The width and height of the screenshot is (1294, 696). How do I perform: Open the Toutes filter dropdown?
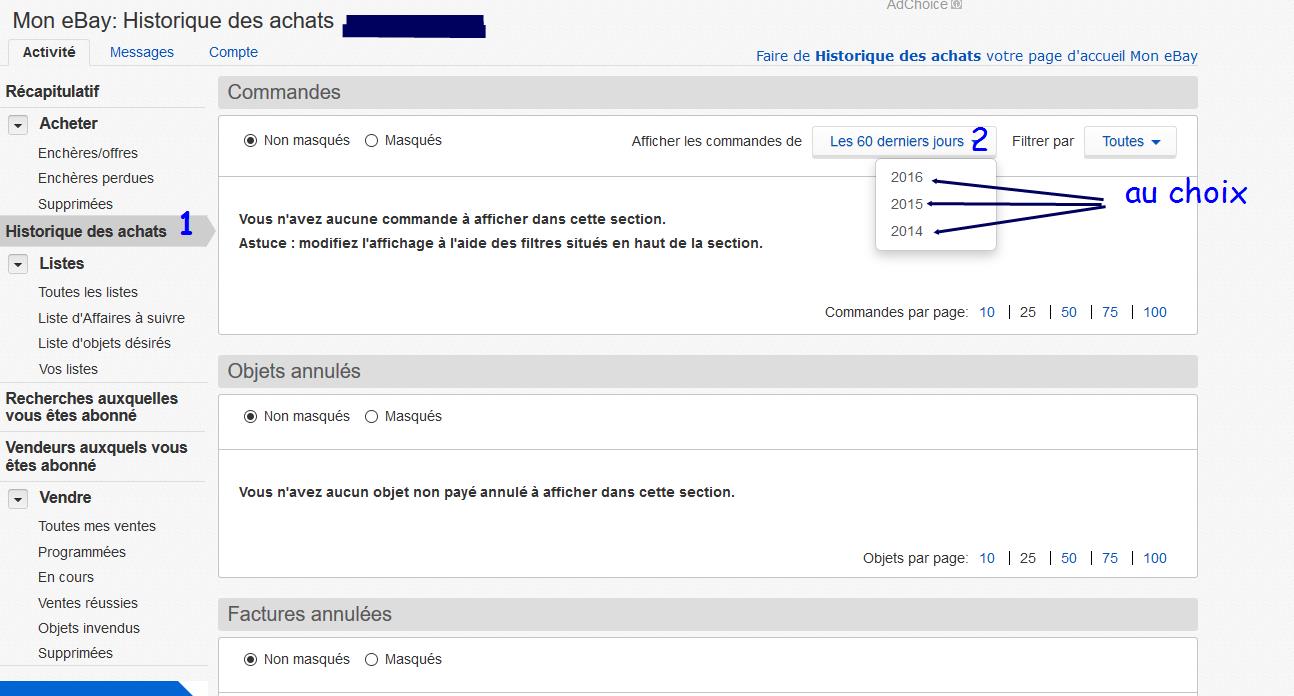pyautogui.click(x=1130, y=142)
